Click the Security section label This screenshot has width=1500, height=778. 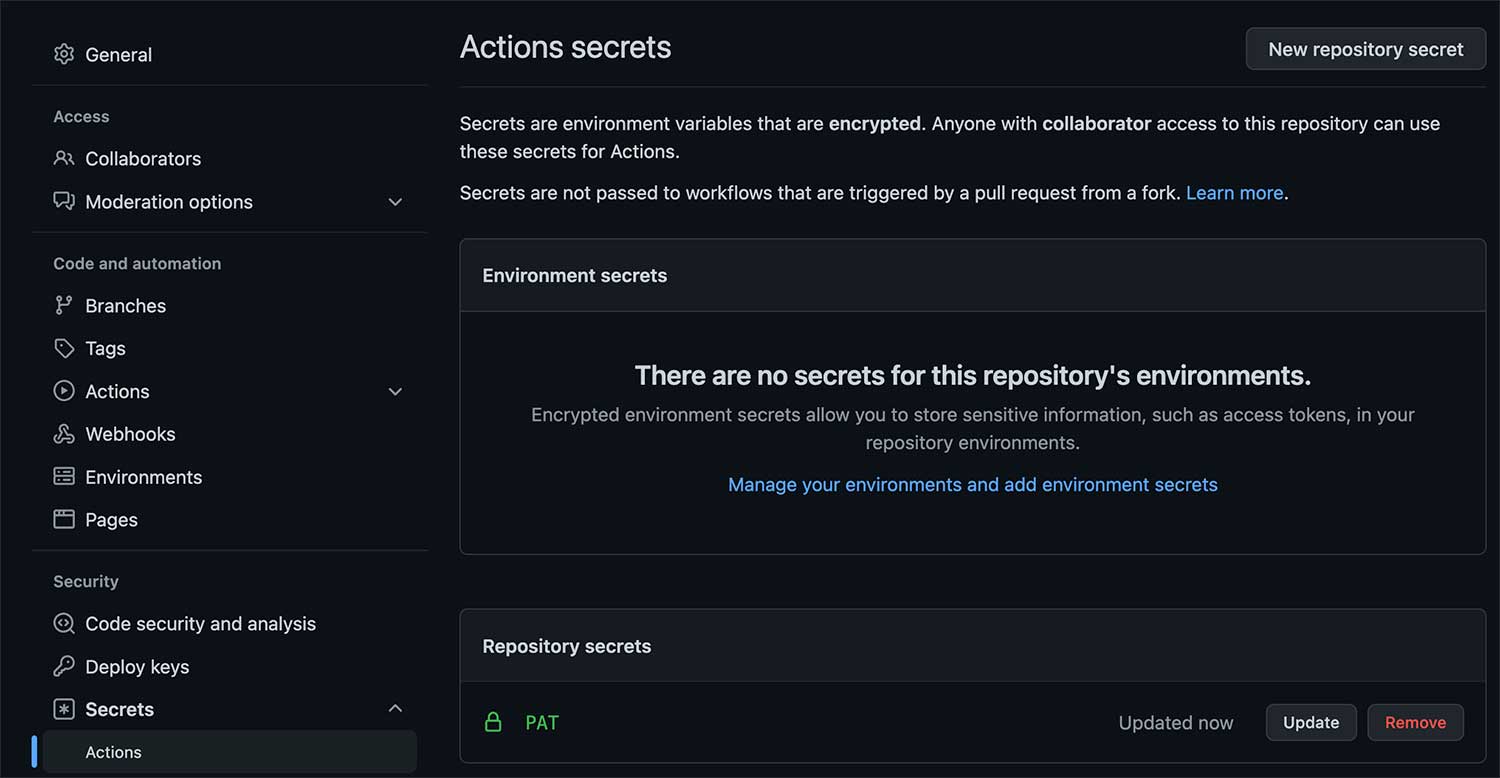click(86, 581)
